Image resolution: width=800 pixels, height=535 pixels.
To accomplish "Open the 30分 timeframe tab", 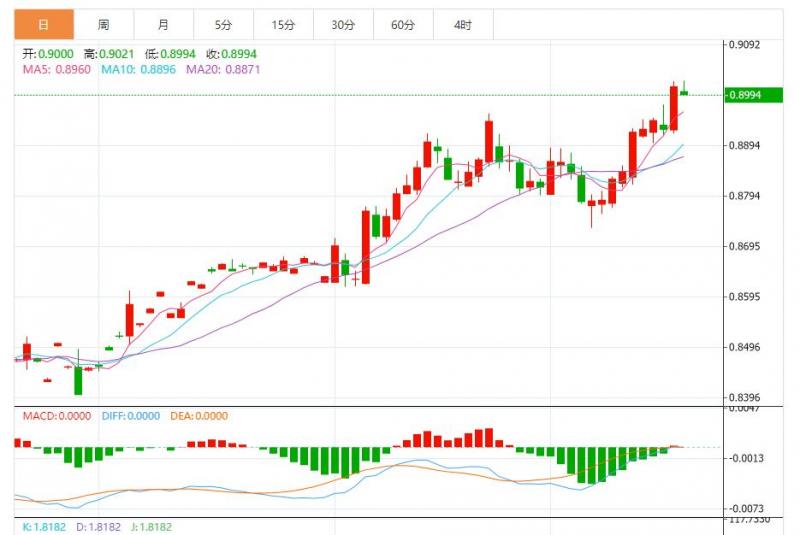I will [x=343, y=24].
